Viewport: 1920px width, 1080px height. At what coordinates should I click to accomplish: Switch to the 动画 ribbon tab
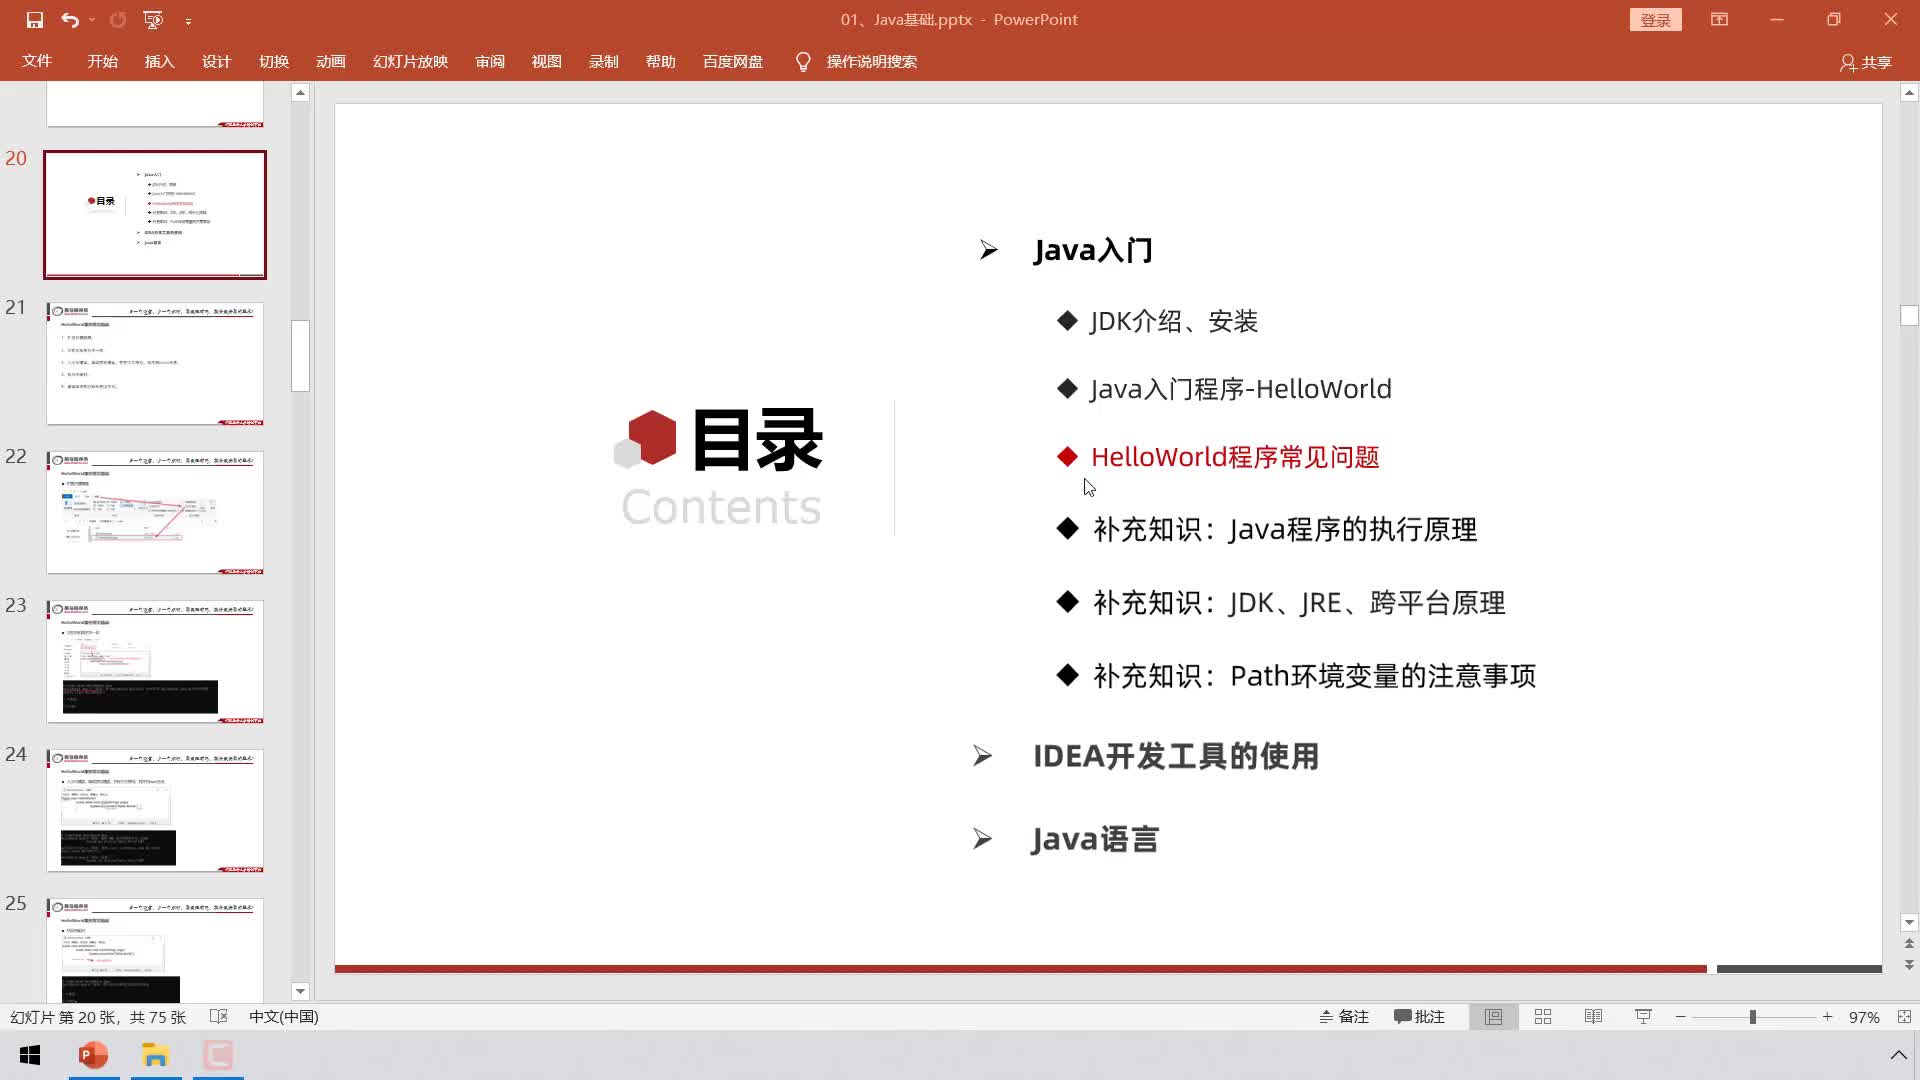(330, 62)
